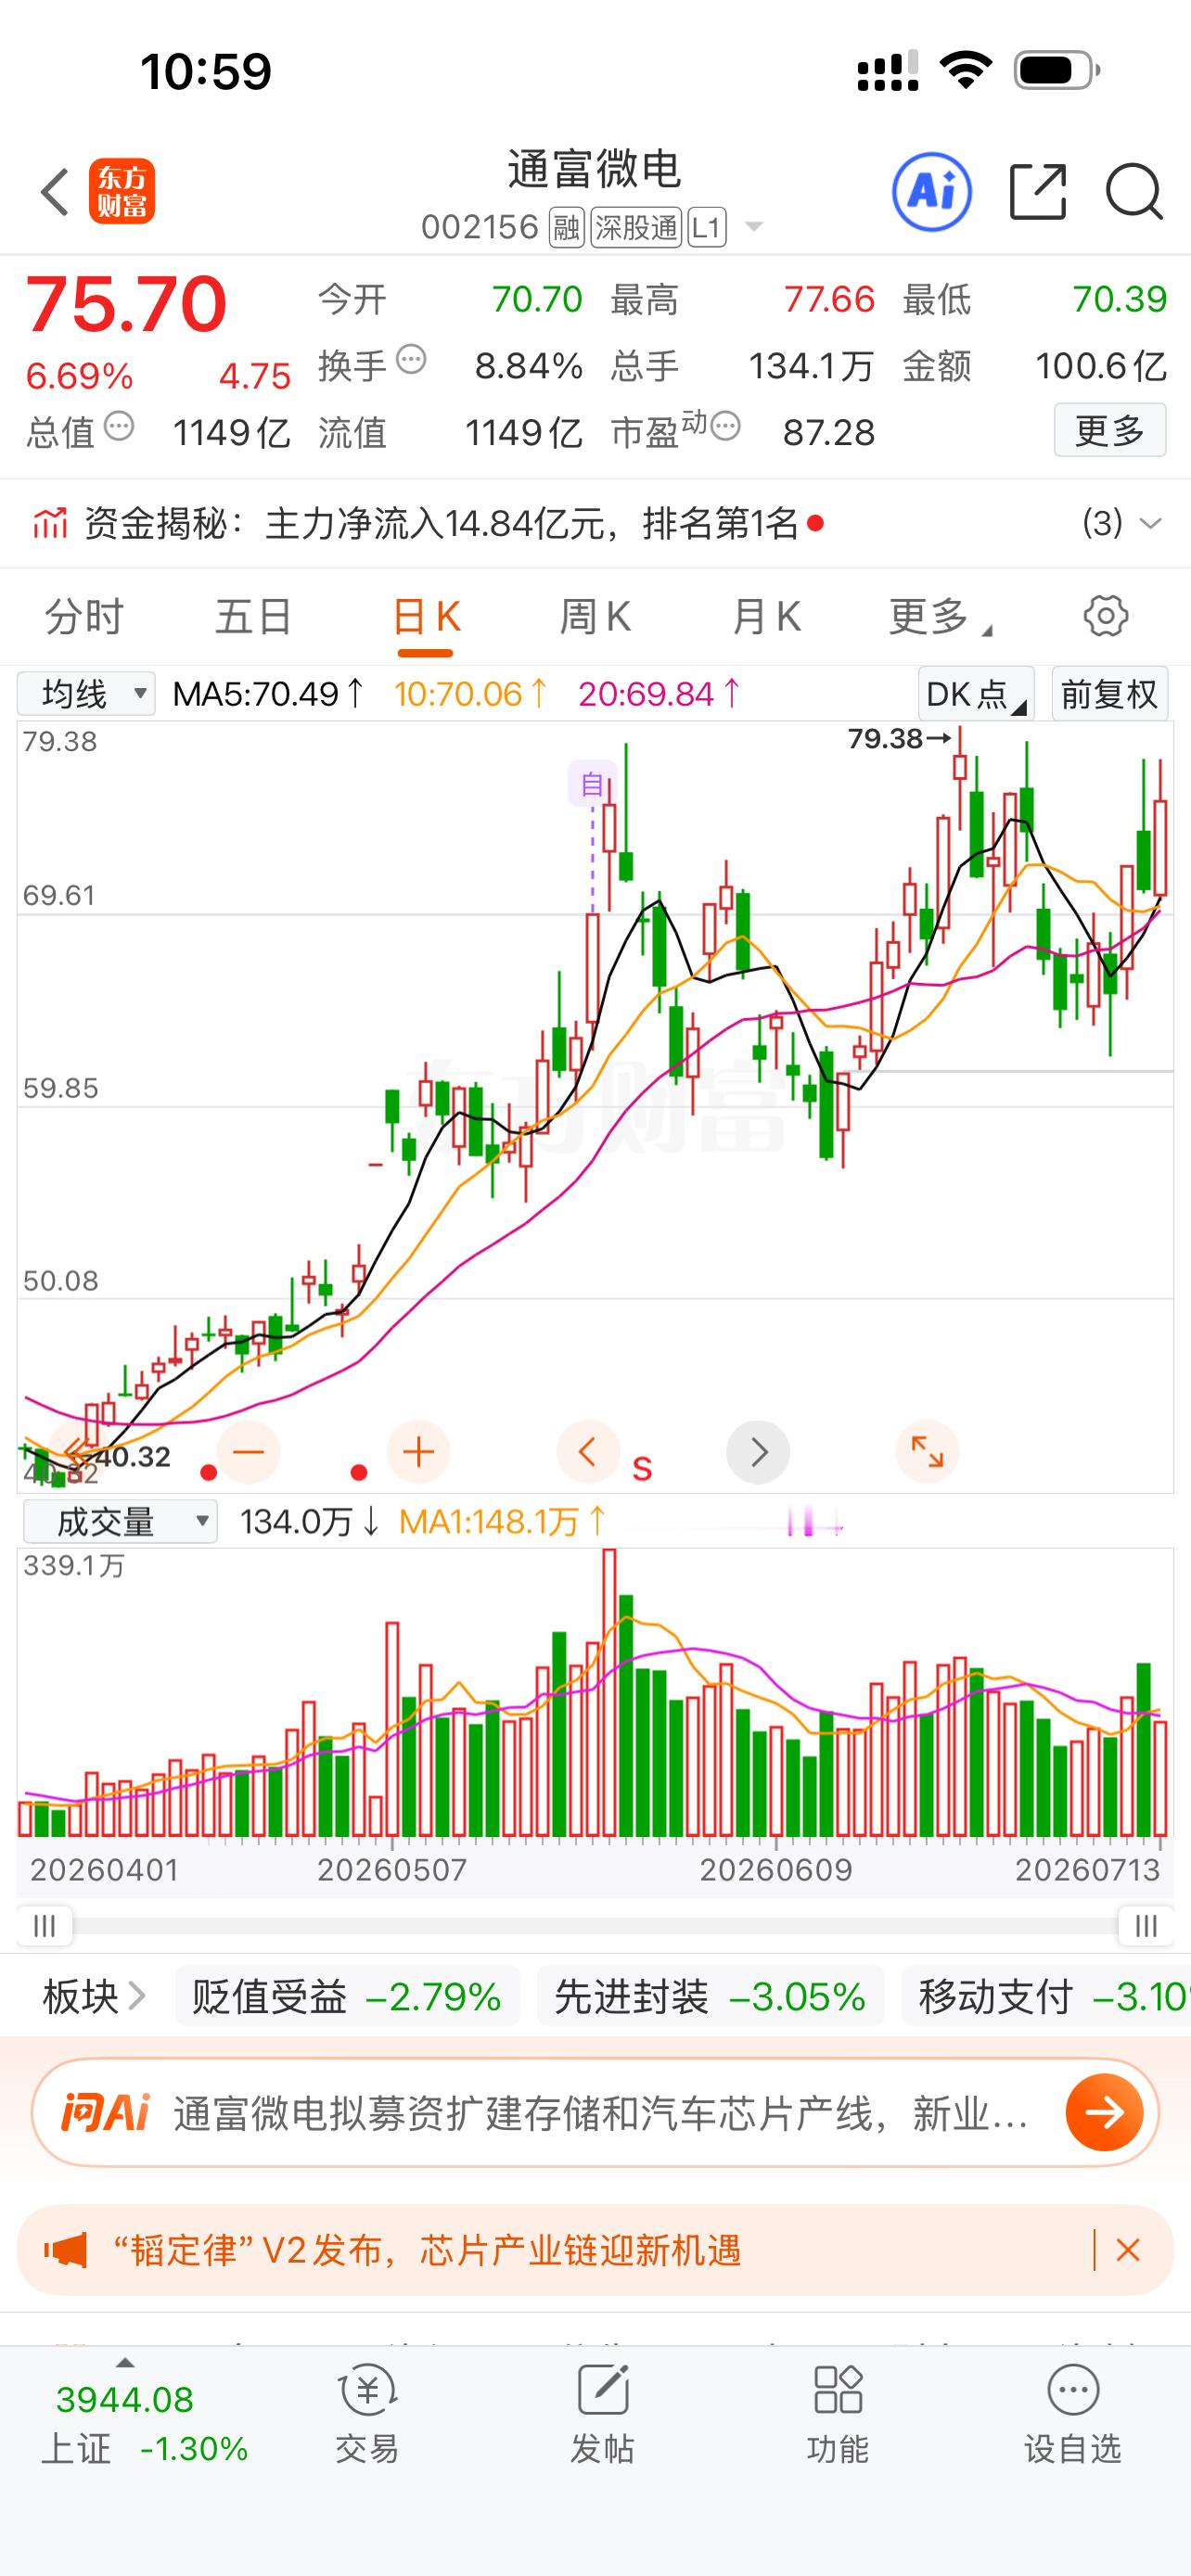Image resolution: width=1191 pixels, height=2576 pixels.
Task: Click the chart range slider track
Action: pos(595,1926)
